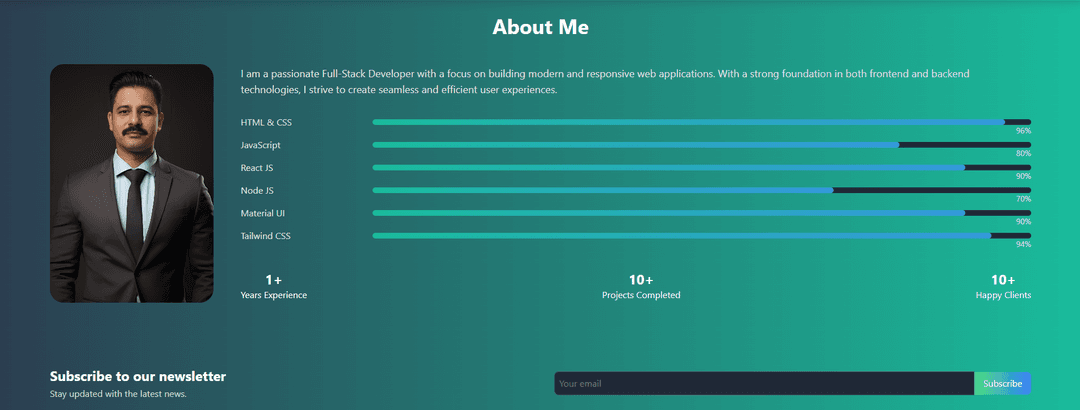1080x410 pixels.
Task: Click the HTML & CSS progress bar
Action: 700,122
